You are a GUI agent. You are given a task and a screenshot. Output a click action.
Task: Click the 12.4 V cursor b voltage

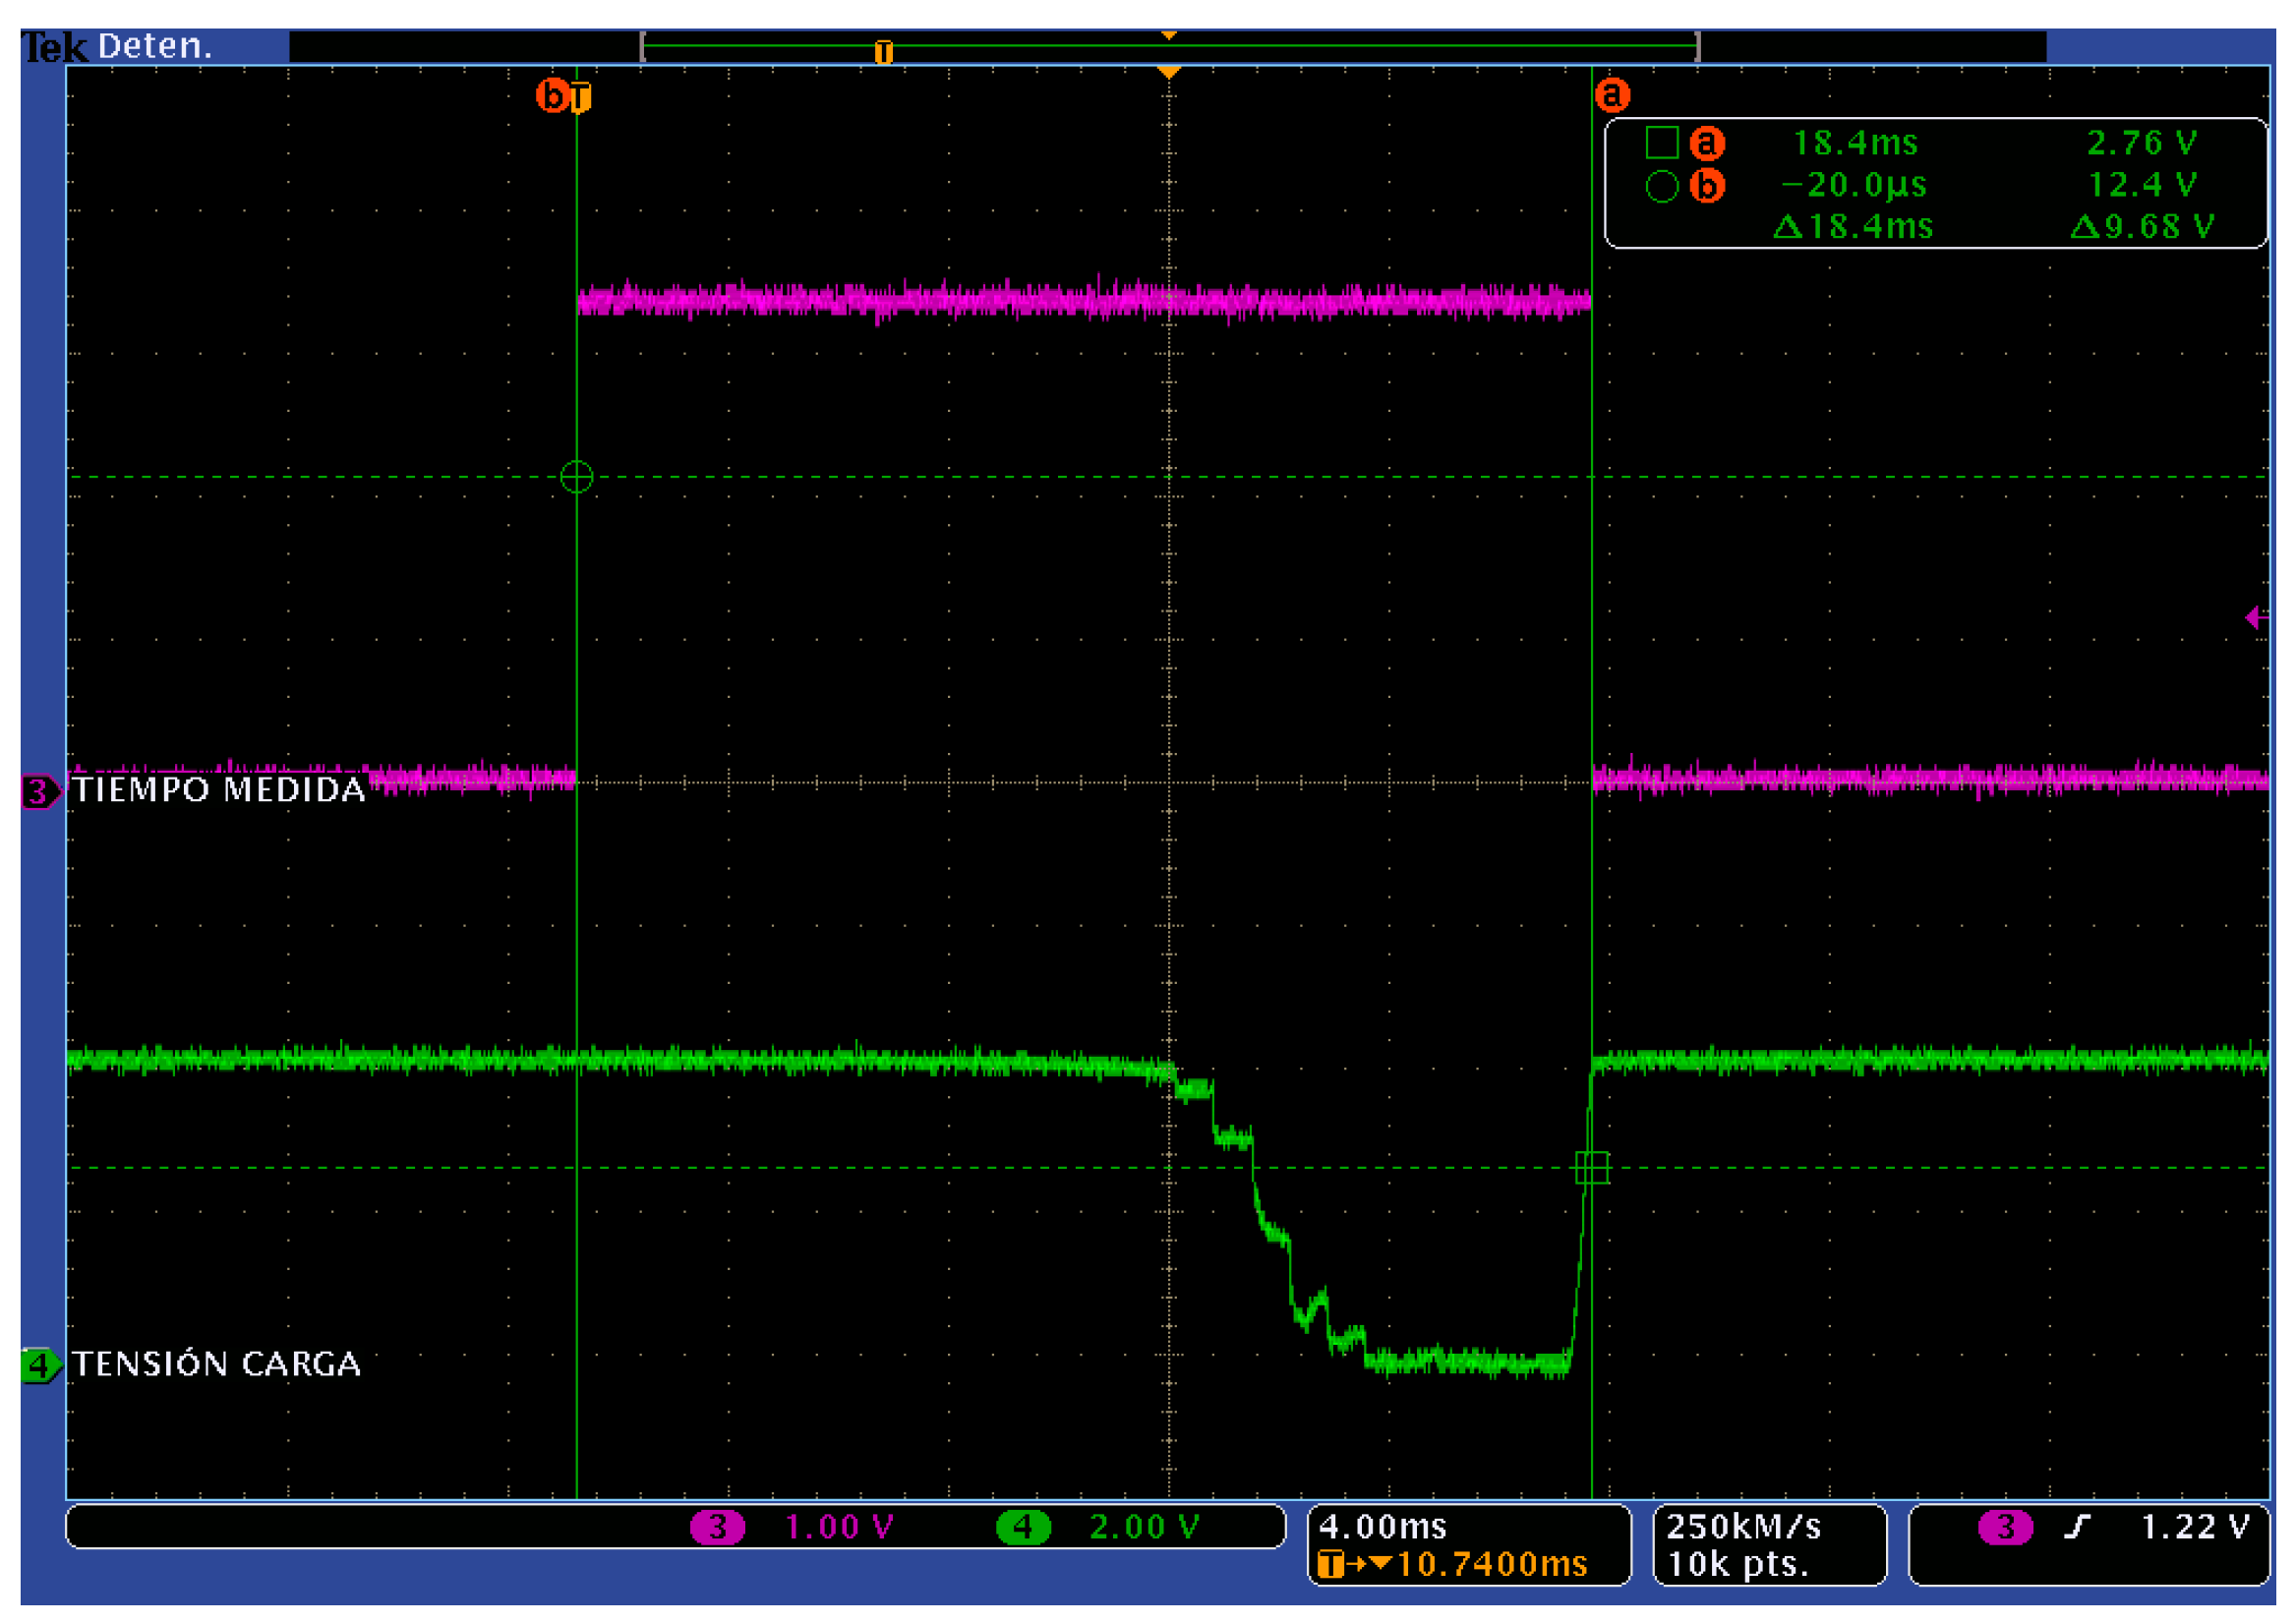[x=2142, y=185]
